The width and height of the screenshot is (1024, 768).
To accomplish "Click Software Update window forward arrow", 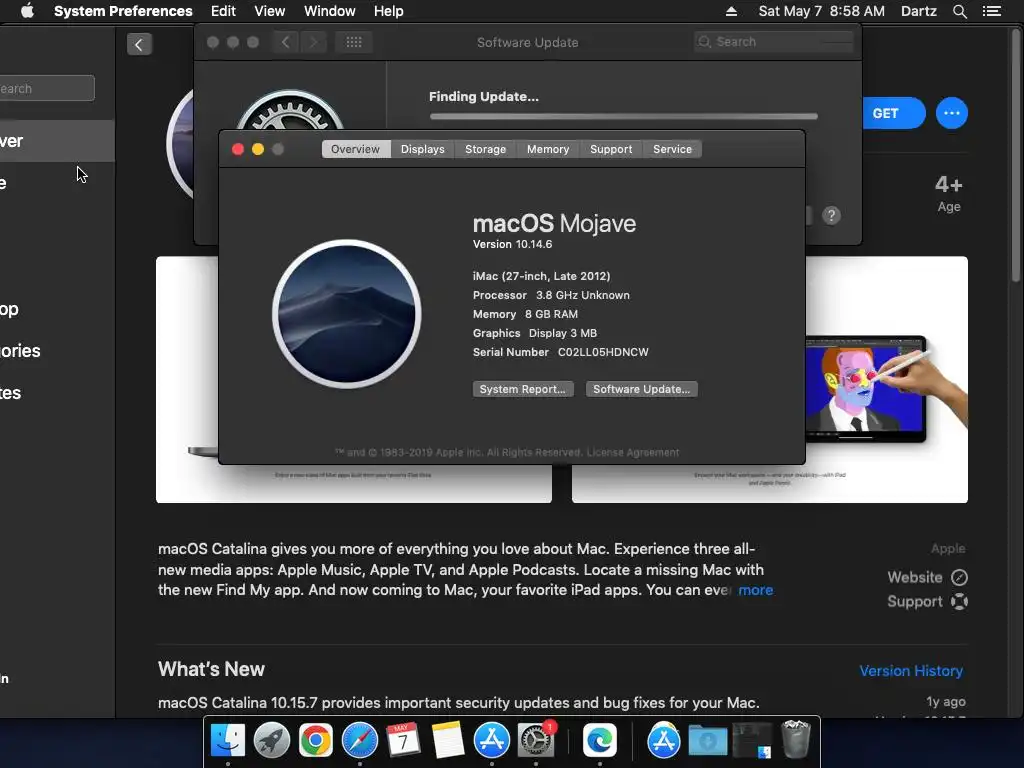I will pyautogui.click(x=313, y=42).
